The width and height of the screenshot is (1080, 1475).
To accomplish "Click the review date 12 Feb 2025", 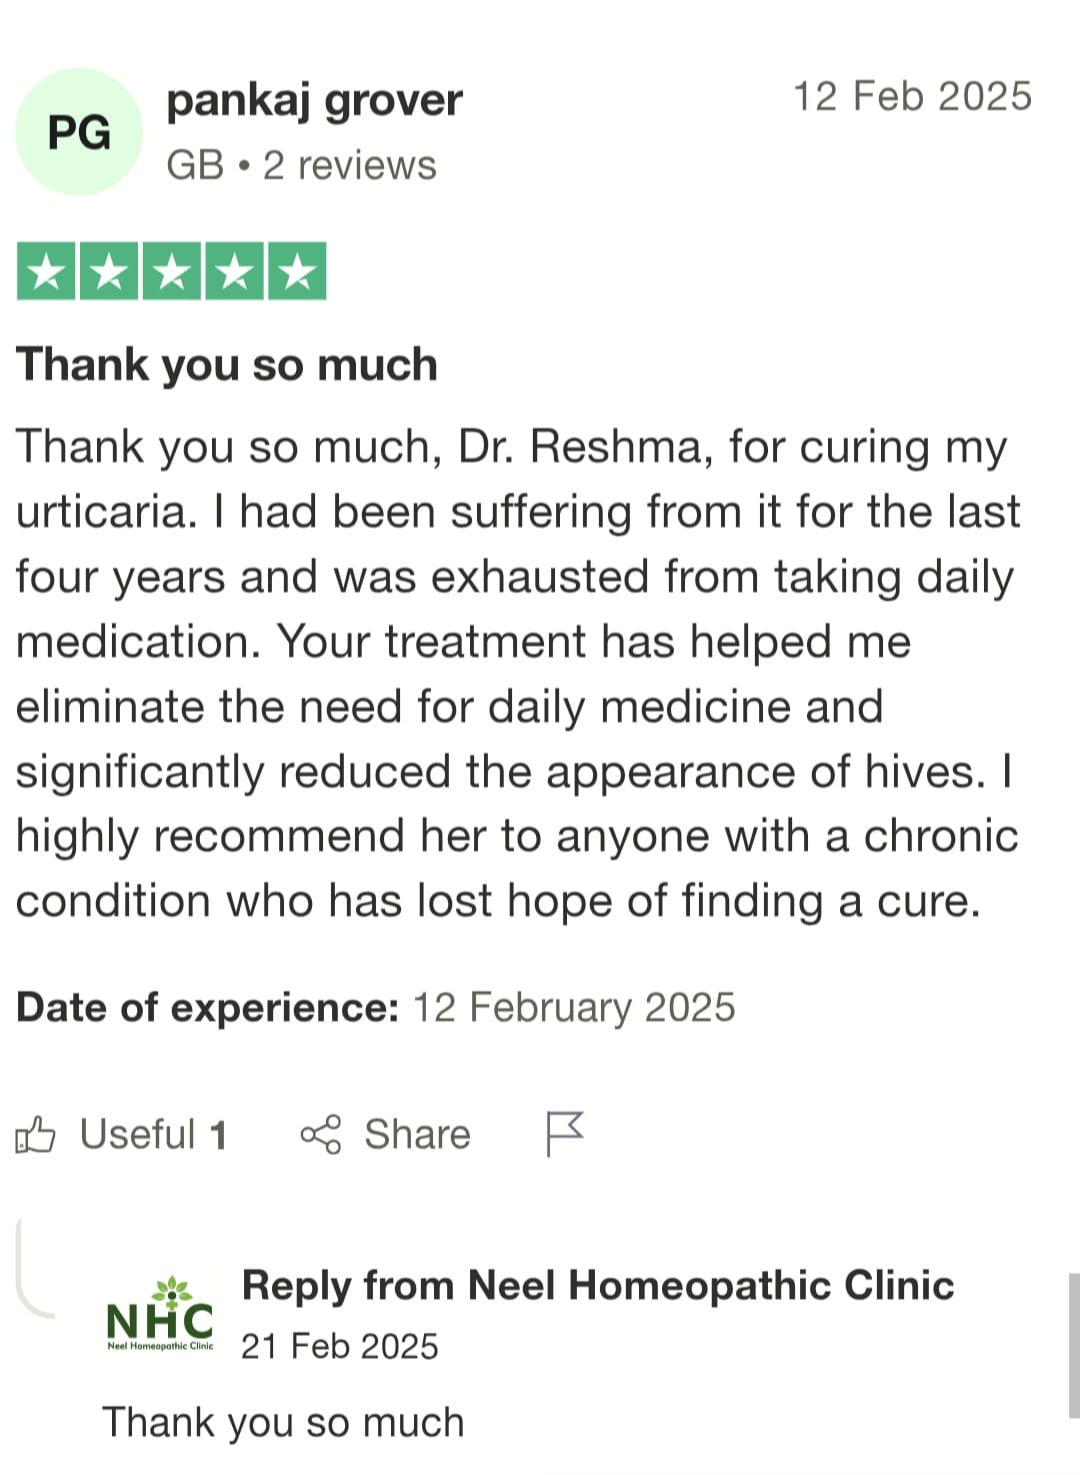I will click(x=911, y=97).
